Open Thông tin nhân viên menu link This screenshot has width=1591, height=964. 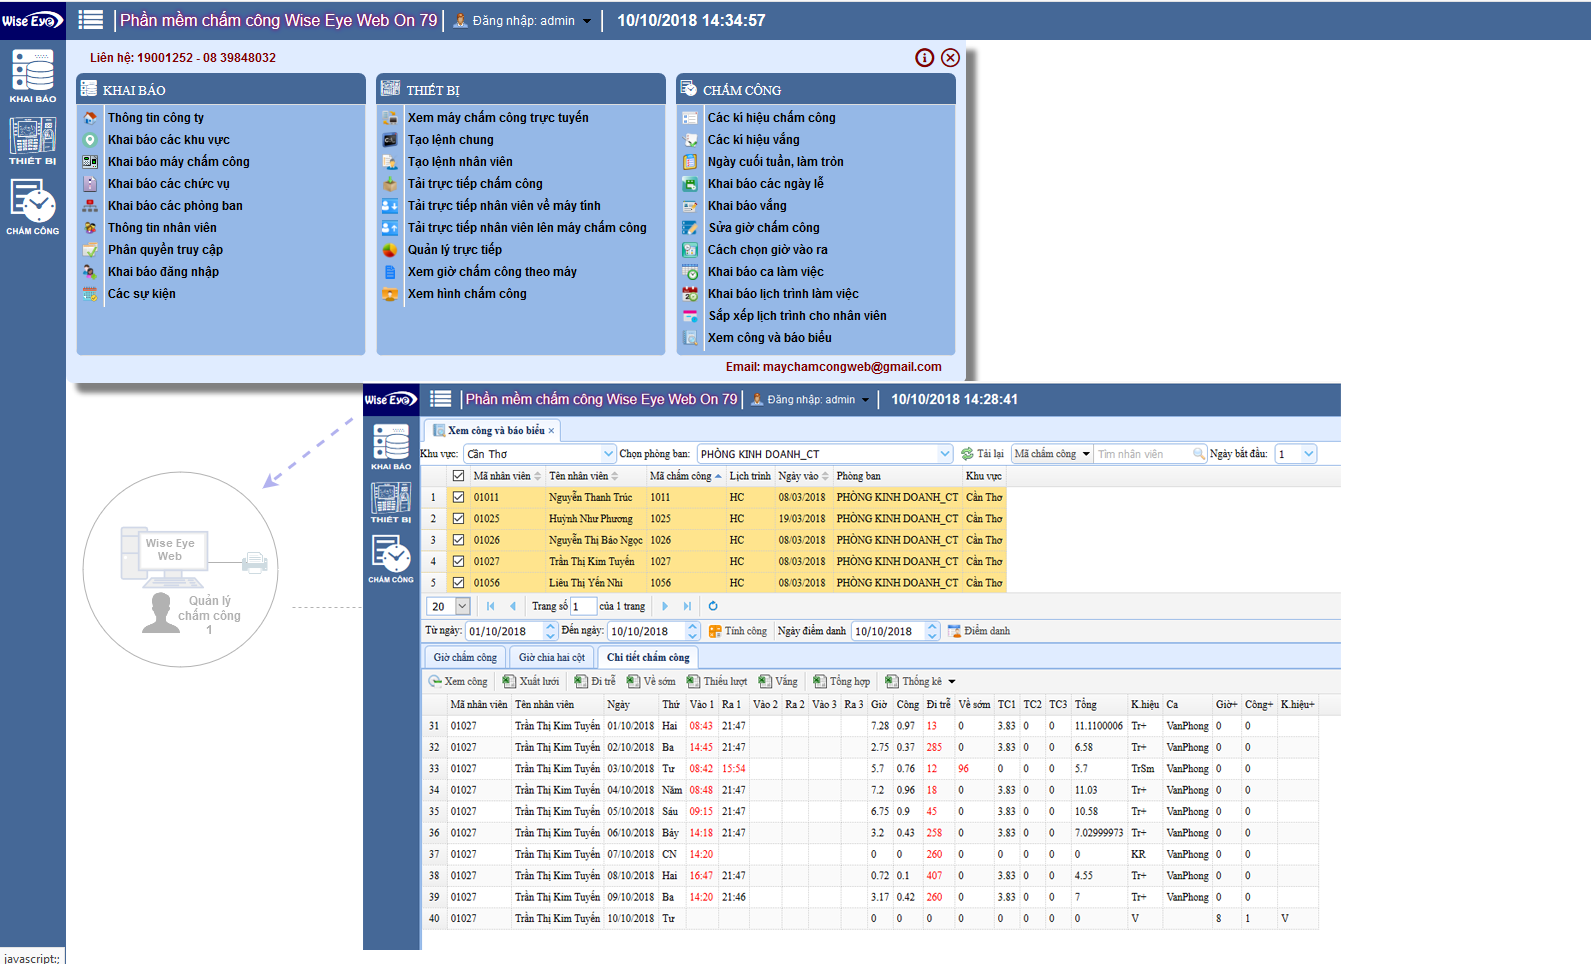pos(162,228)
